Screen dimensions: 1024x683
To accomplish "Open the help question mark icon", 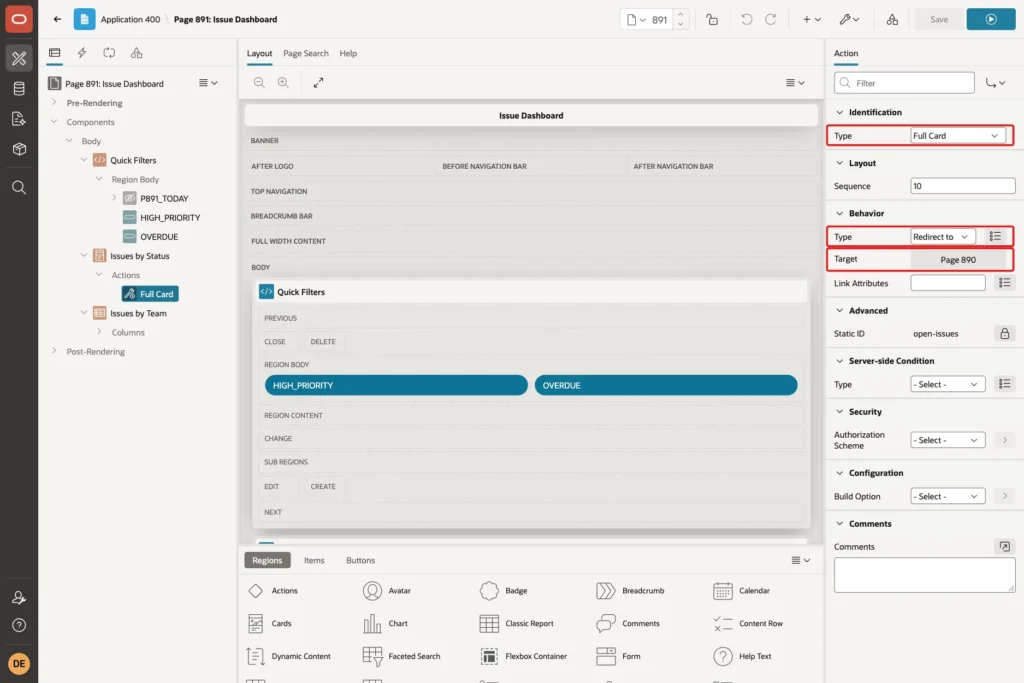I will pos(19,625).
